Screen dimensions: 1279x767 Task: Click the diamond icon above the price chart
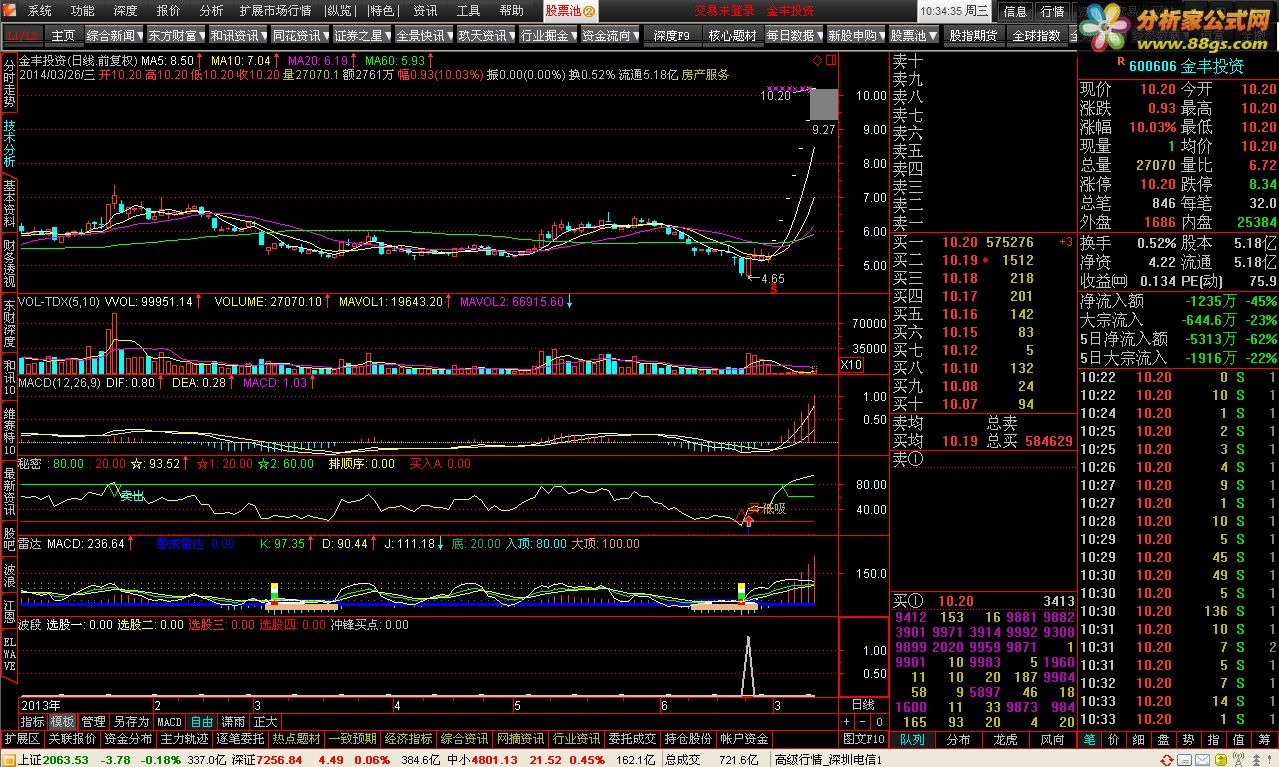point(816,61)
